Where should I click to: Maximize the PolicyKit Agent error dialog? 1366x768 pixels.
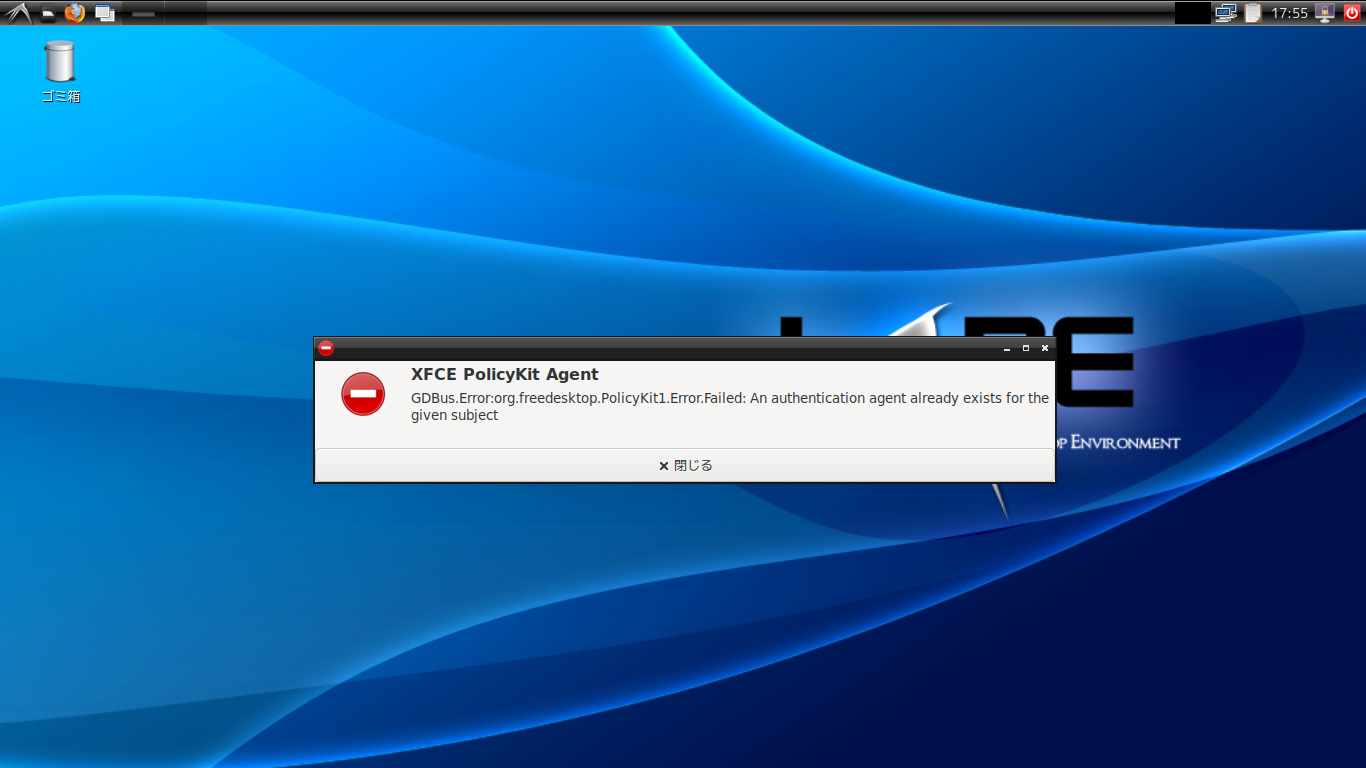click(x=1026, y=348)
